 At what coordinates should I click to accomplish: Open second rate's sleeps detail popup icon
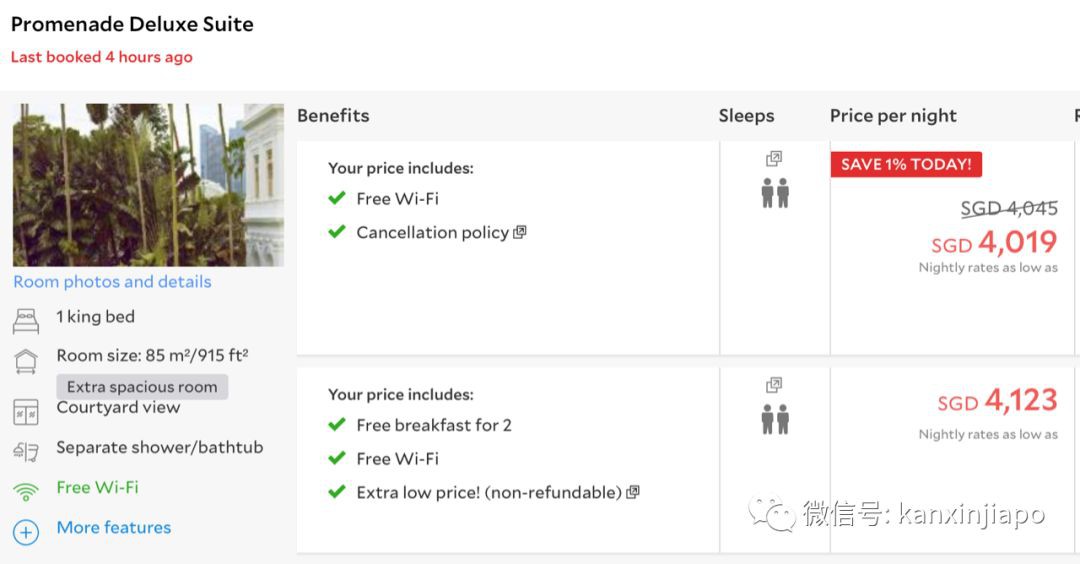(x=774, y=385)
